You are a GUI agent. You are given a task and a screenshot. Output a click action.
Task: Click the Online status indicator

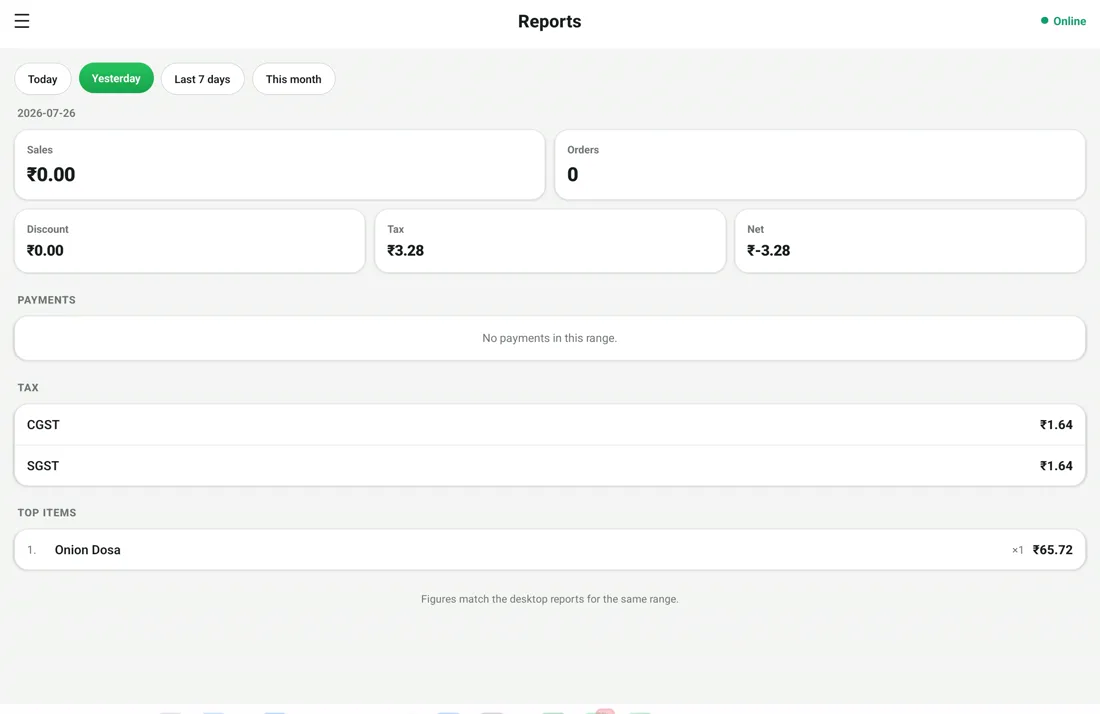[1063, 21]
